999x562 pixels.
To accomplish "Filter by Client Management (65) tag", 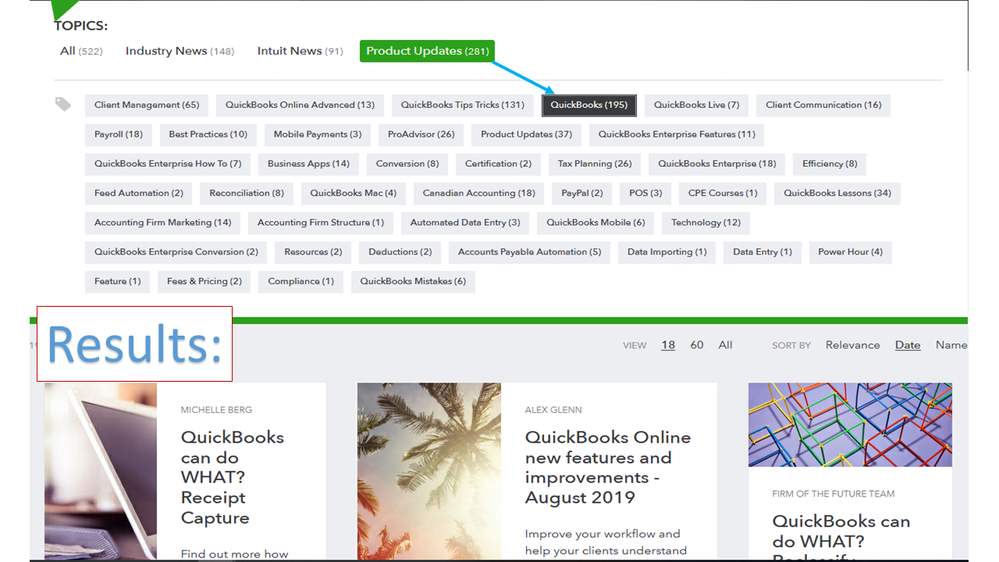I will 147,105.
